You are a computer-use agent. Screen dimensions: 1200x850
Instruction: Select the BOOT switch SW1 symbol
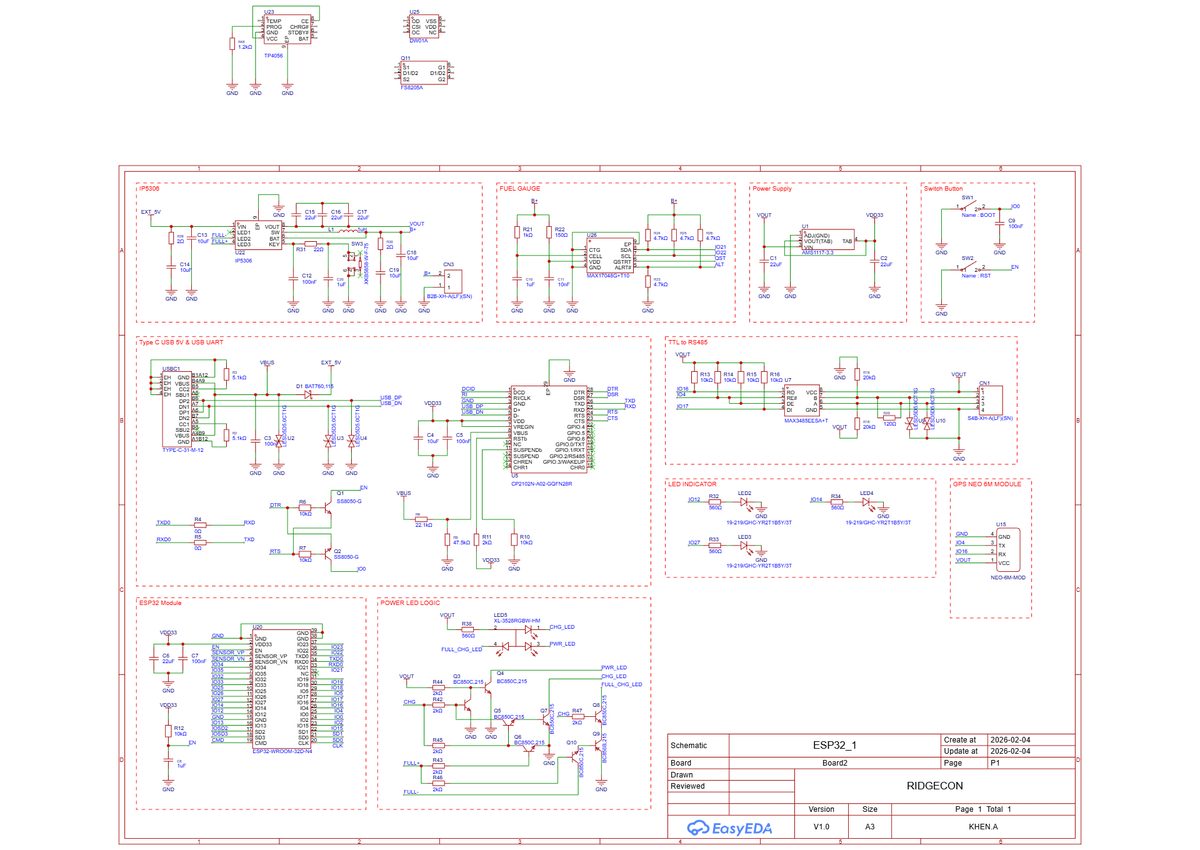(969, 208)
